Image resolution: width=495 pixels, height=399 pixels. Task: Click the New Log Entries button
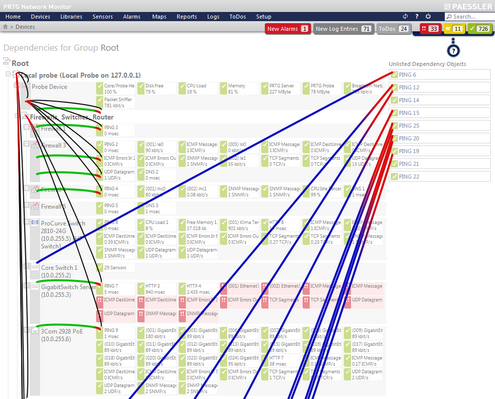point(343,29)
